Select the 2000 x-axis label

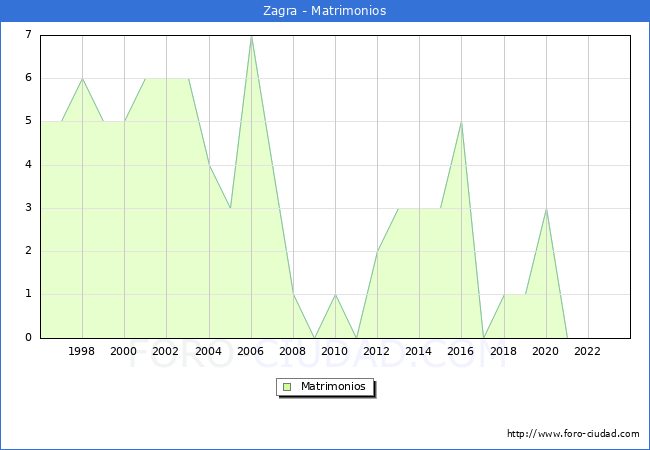tap(124, 351)
